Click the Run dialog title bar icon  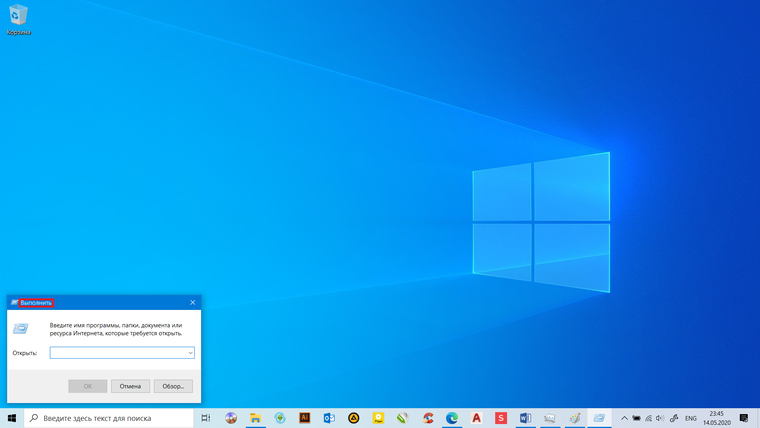(x=14, y=302)
